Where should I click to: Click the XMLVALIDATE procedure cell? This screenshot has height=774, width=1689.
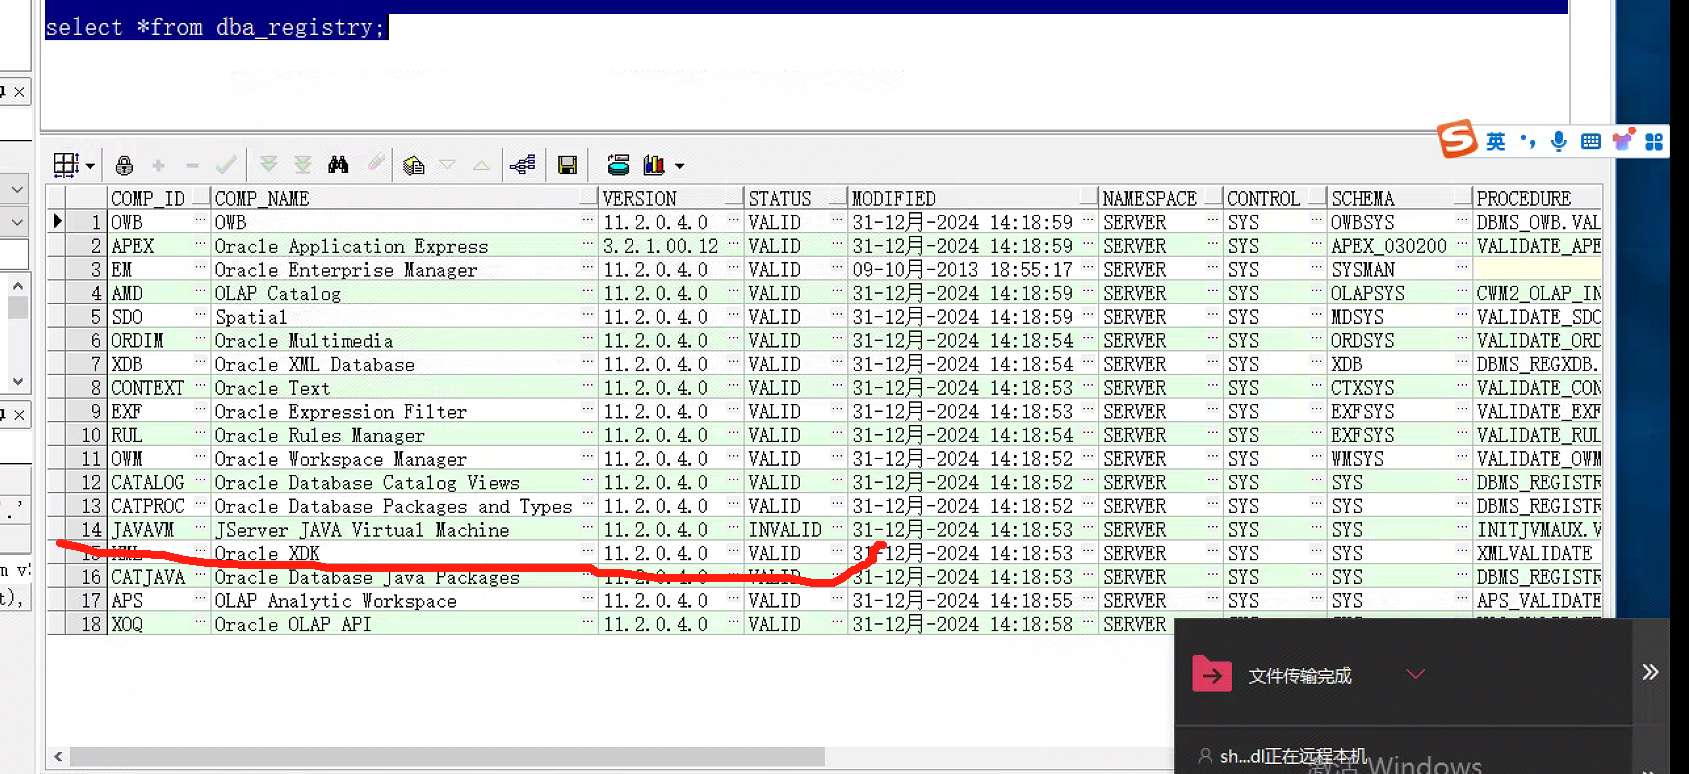click(1535, 553)
